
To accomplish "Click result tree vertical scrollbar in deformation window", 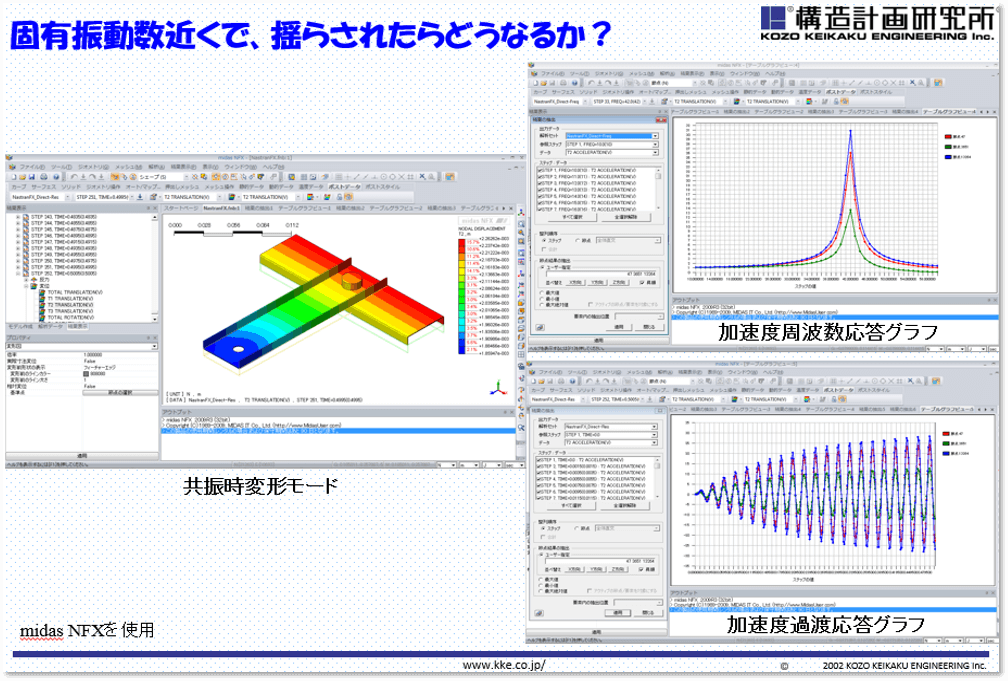I will coord(154,268).
